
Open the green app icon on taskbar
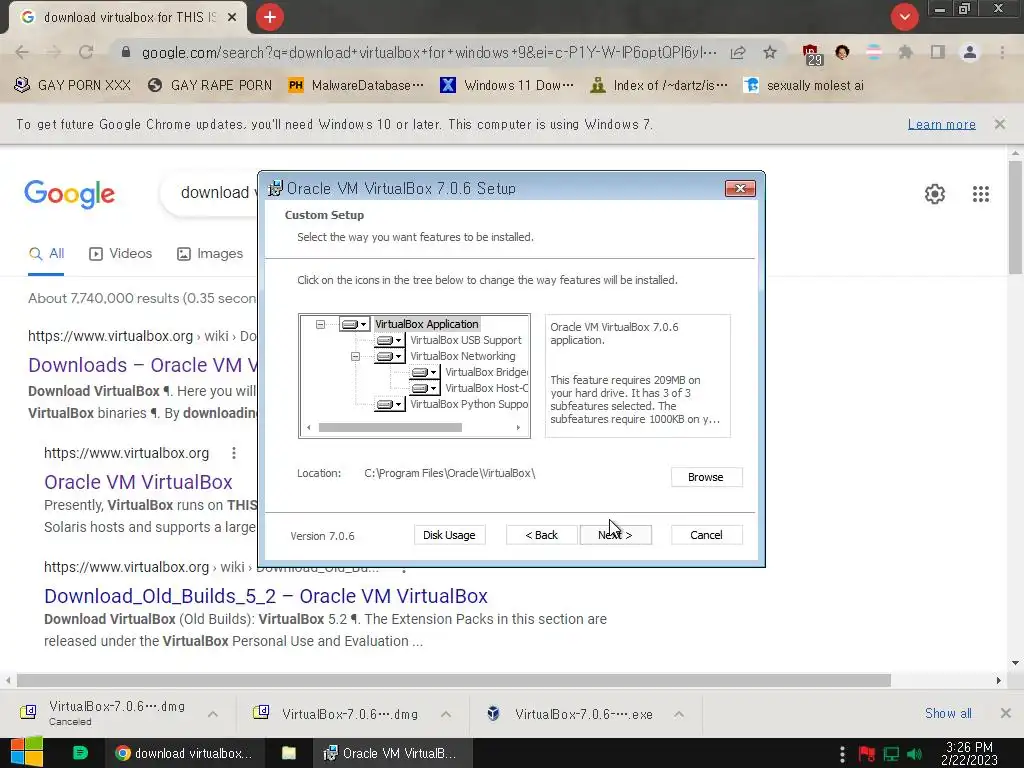pyautogui.click(x=80, y=753)
